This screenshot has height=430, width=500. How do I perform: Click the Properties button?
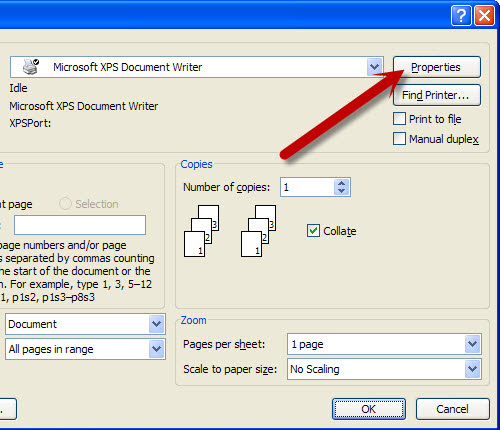(437, 67)
